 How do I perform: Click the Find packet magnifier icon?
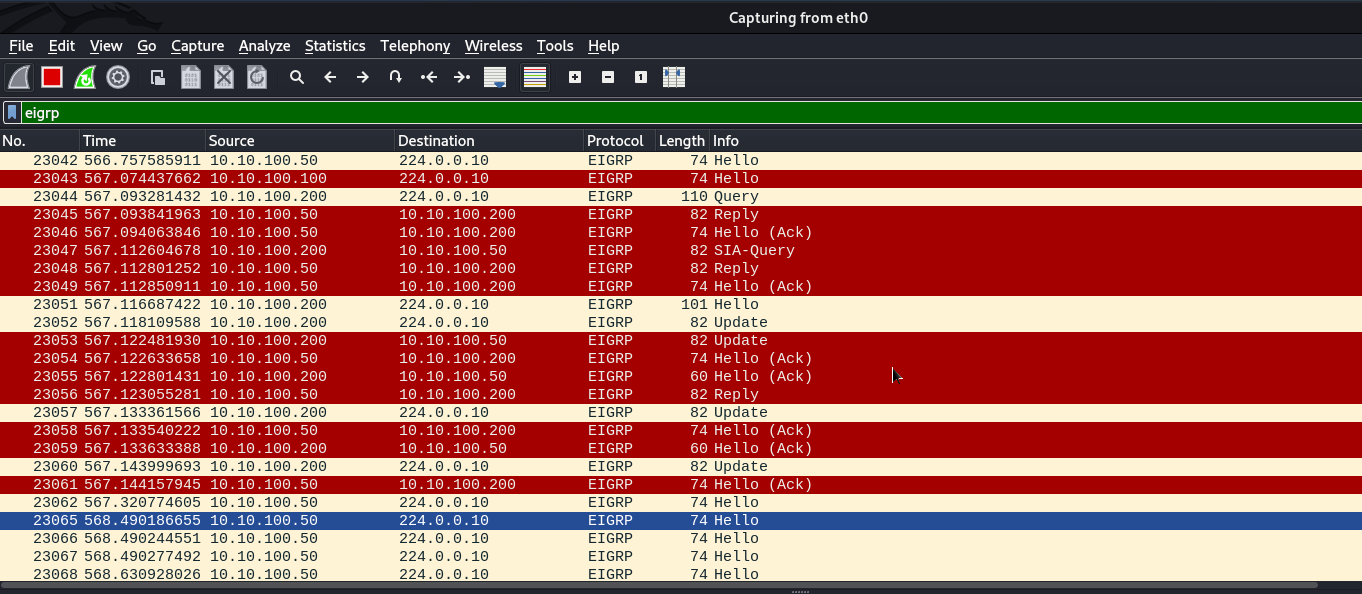point(297,77)
